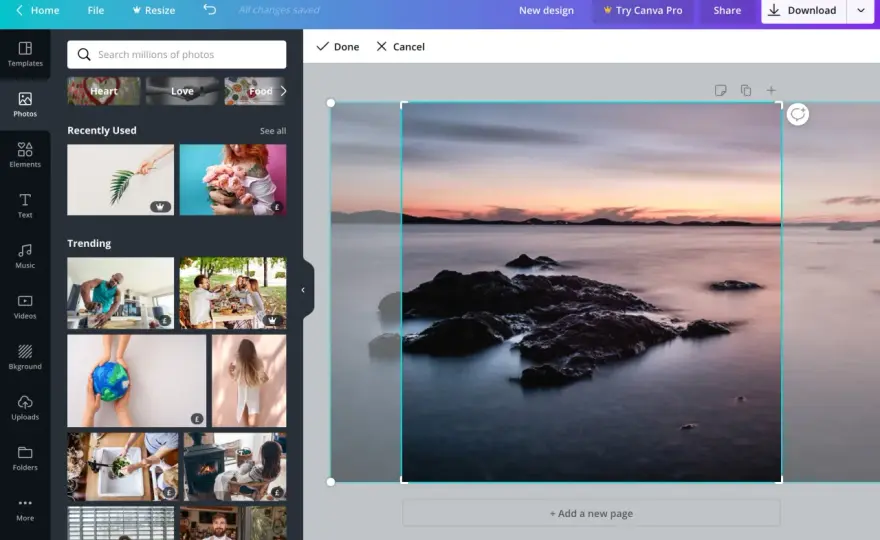
Task: Open the Resize menu
Action: pos(153,10)
